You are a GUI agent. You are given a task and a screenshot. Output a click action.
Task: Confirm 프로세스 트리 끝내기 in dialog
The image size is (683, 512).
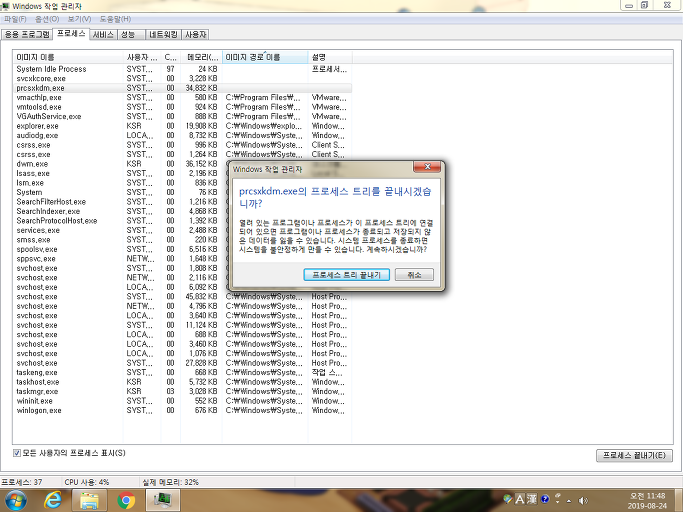[346, 275]
